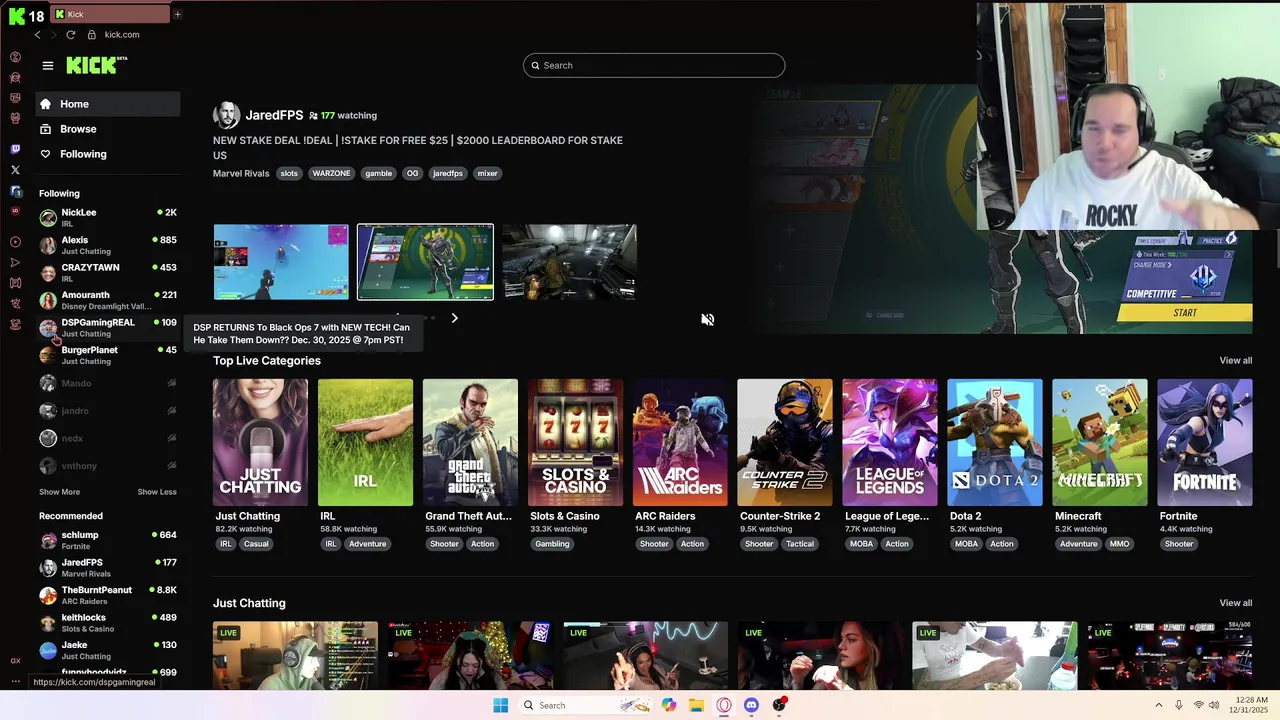Switch to the Kick browser tab

(110, 14)
